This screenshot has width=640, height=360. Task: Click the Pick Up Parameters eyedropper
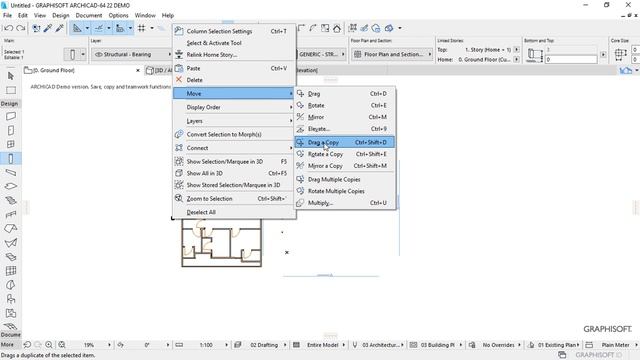(x=48, y=28)
